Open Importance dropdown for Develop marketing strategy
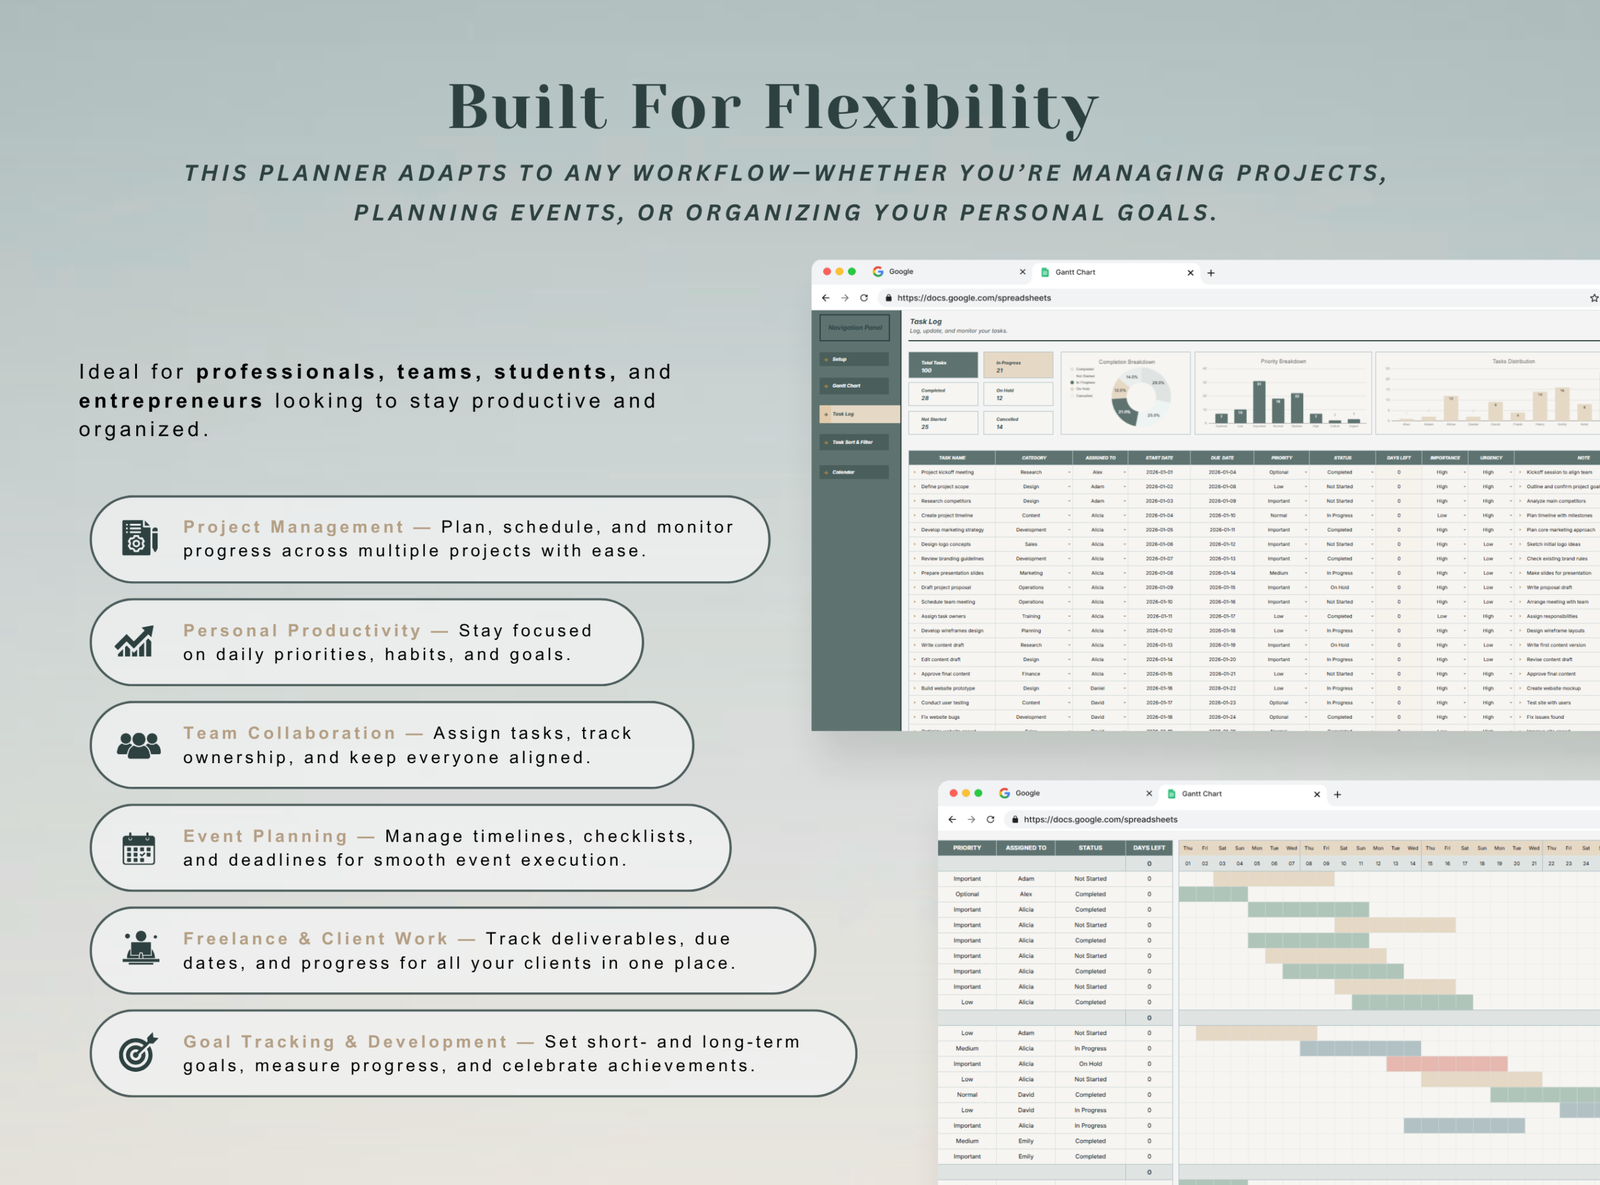The width and height of the screenshot is (1600, 1185). point(1465,530)
